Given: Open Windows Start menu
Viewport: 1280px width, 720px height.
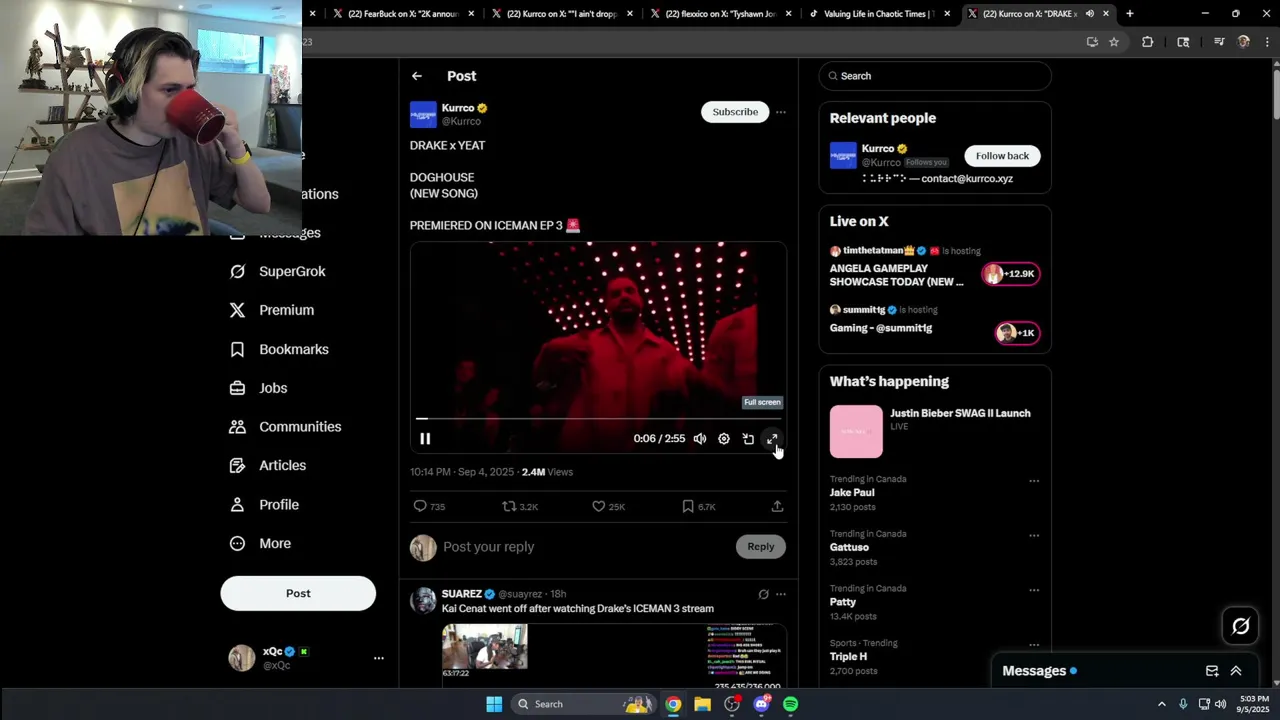Looking at the screenshot, I should click(494, 704).
